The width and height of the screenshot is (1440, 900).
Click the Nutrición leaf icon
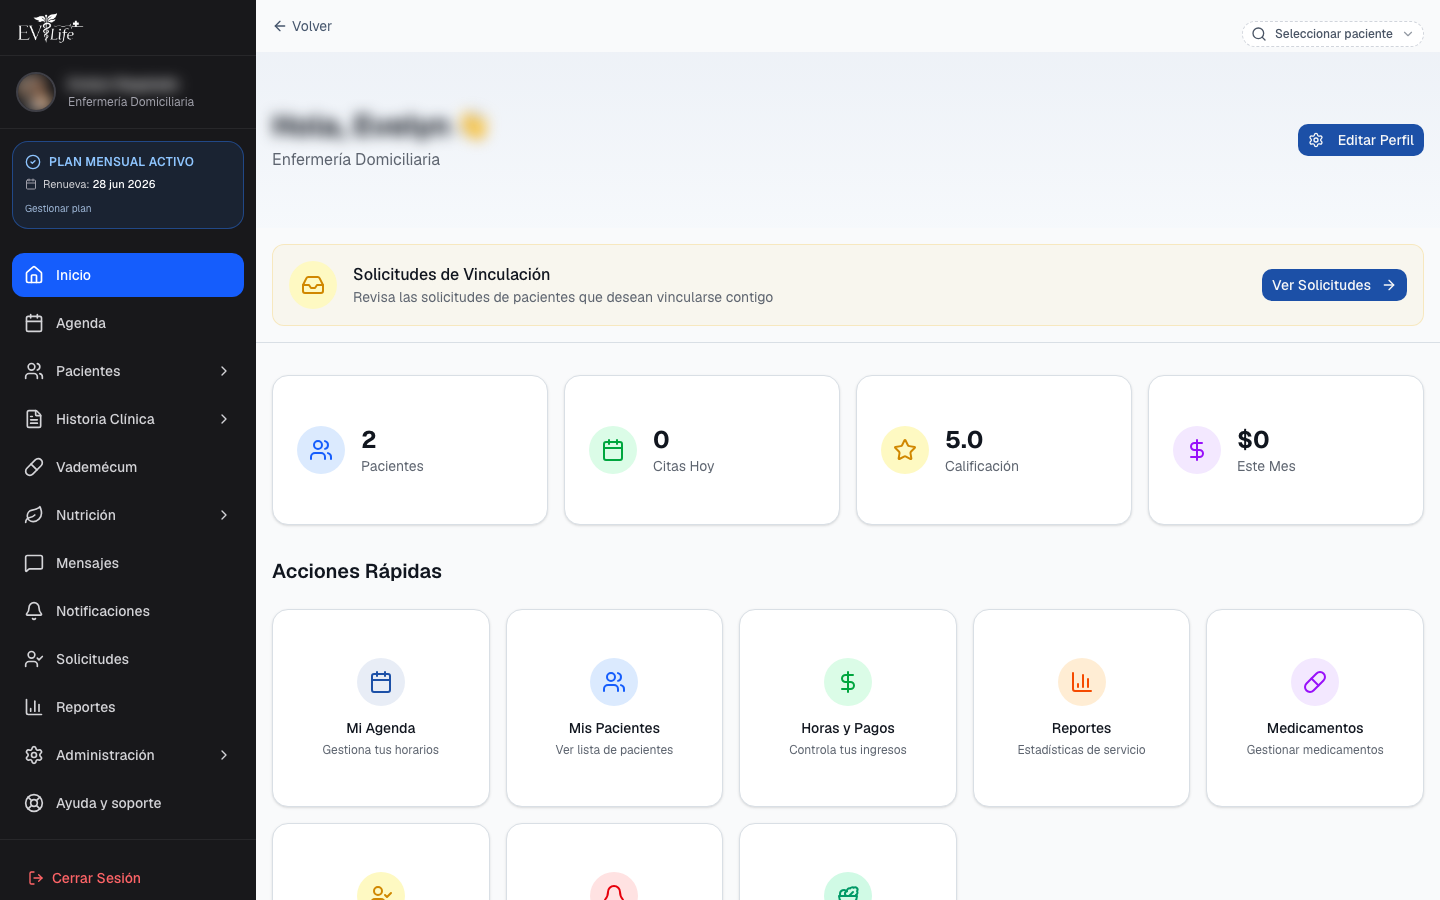click(x=34, y=515)
